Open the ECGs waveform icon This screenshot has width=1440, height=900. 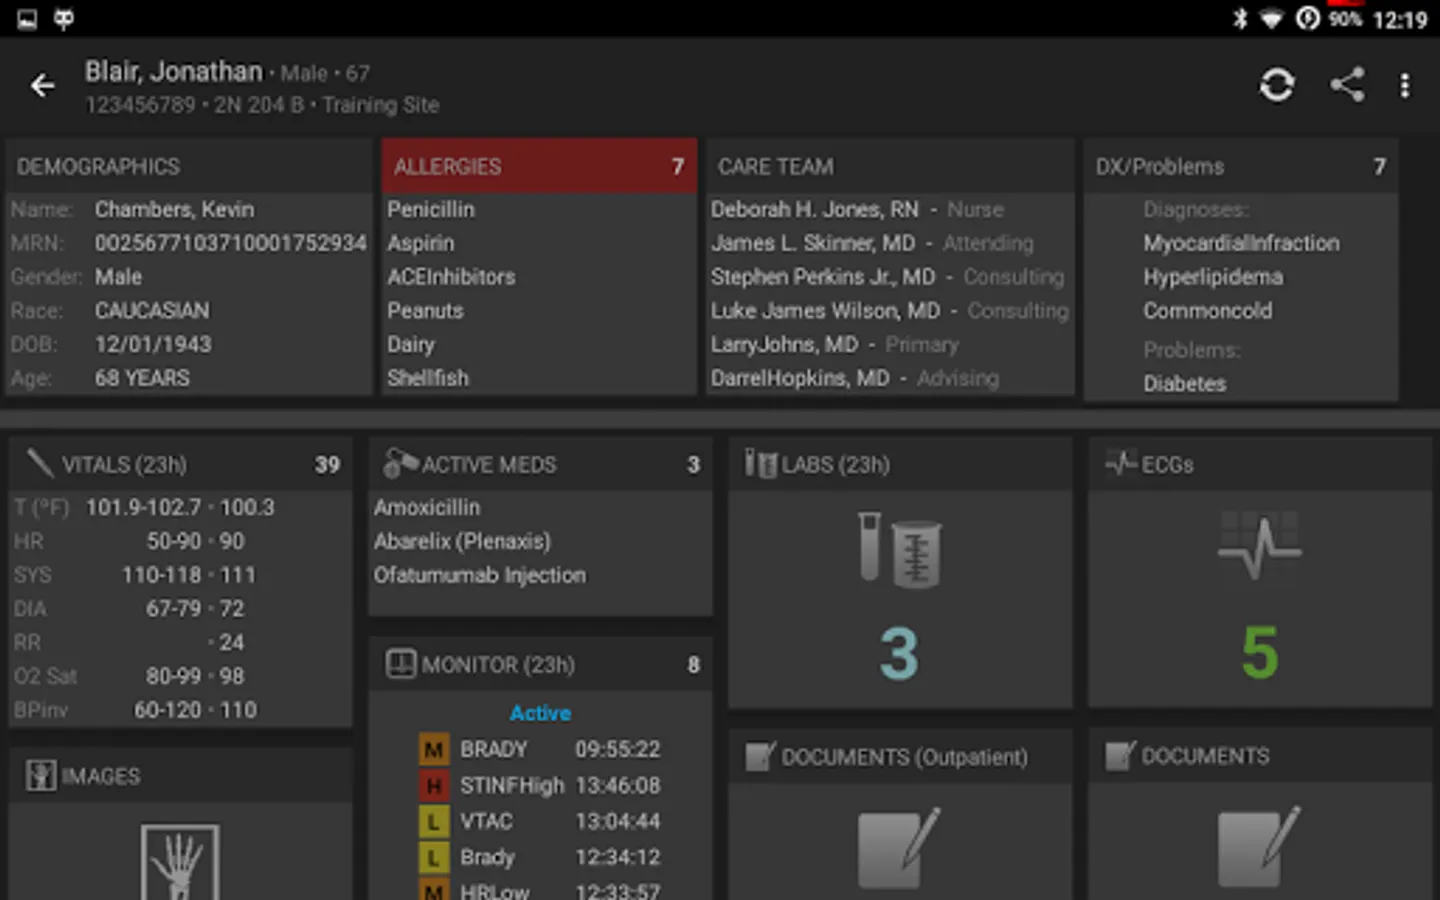(x=1259, y=547)
